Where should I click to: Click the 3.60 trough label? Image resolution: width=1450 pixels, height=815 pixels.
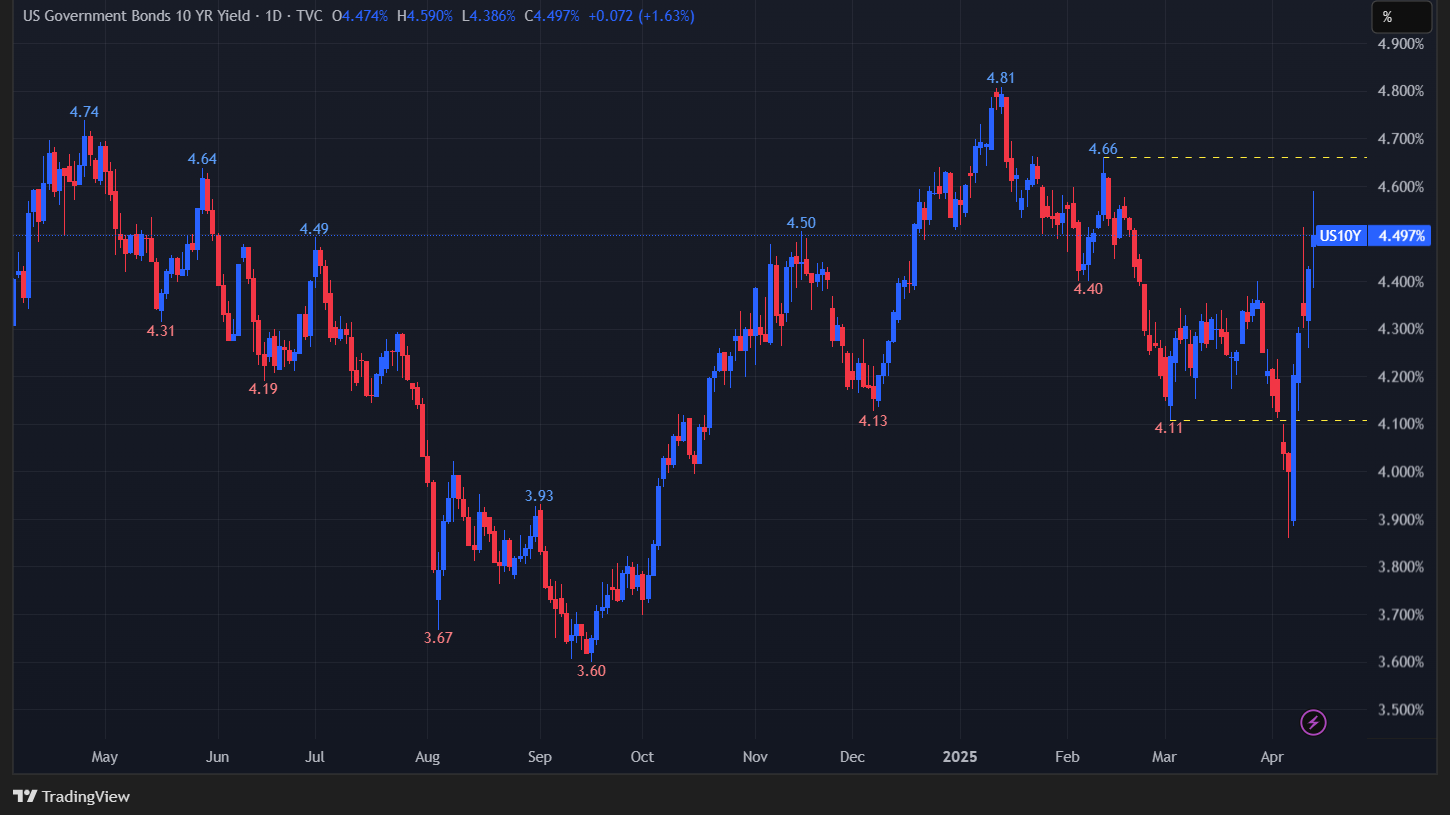click(x=591, y=671)
